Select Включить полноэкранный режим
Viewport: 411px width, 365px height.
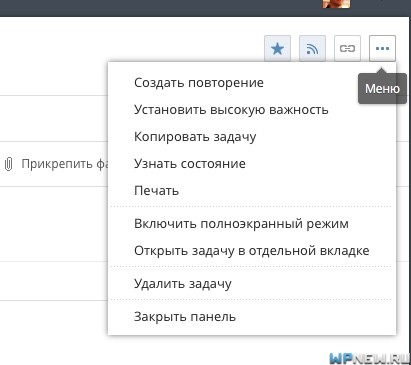[x=241, y=224]
